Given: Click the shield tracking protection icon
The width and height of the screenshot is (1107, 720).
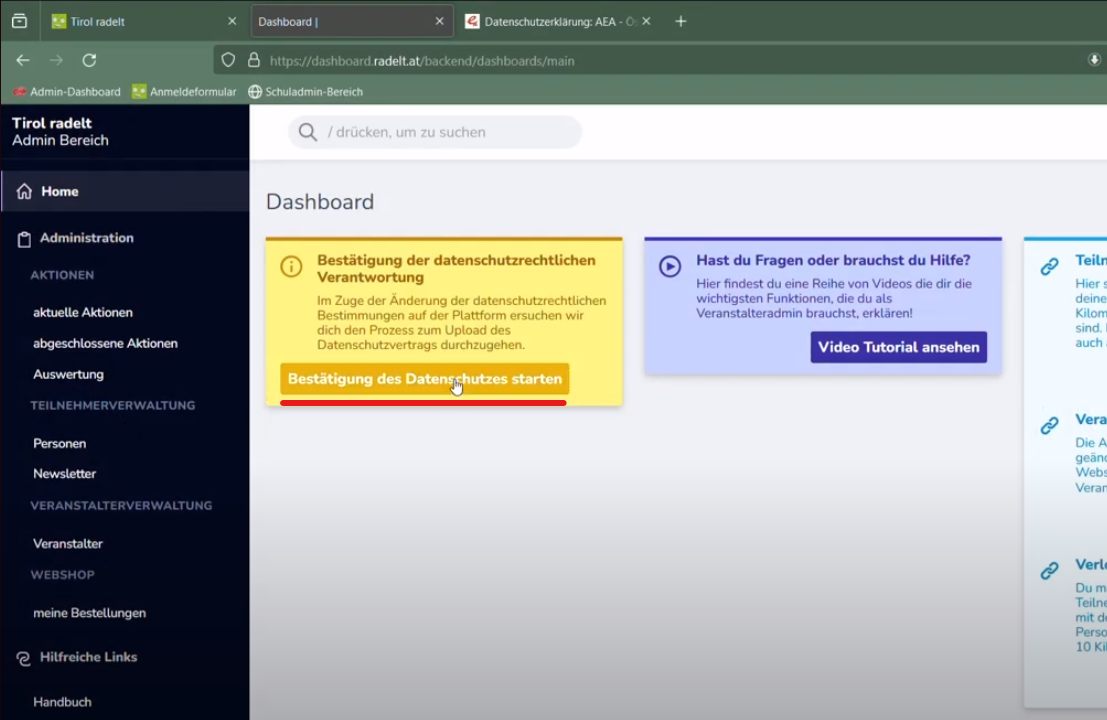Looking at the screenshot, I should coord(228,61).
